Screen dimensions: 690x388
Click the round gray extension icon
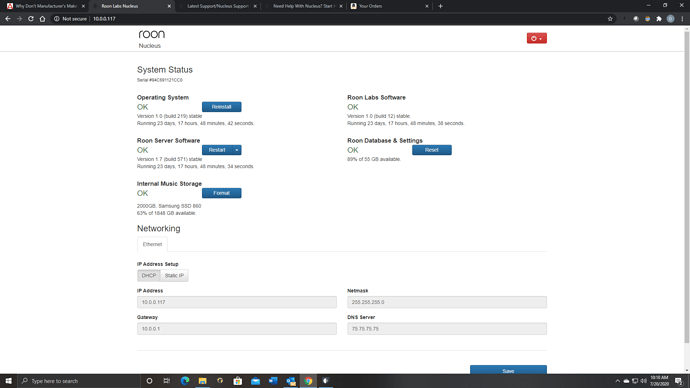tap(636, 19)
